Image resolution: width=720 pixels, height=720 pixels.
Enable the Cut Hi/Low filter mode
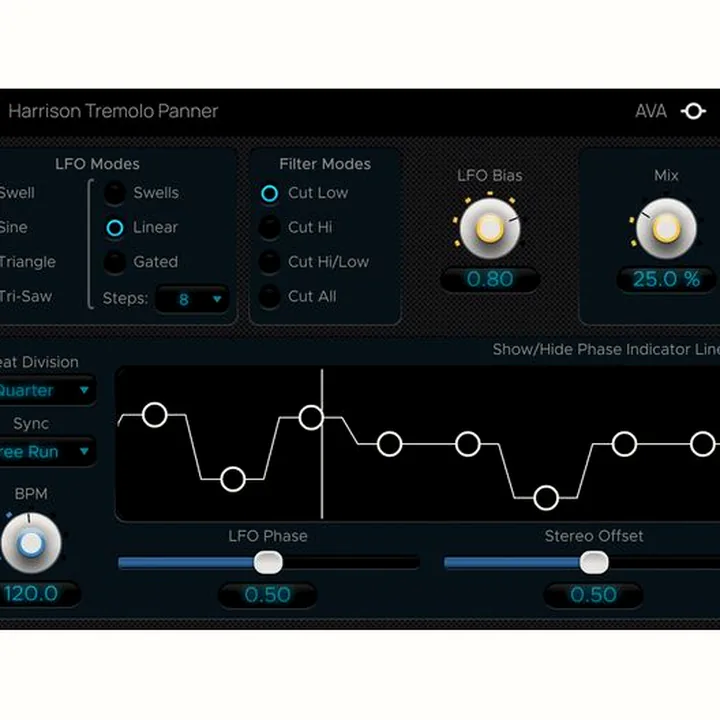[x=270, y=262]
